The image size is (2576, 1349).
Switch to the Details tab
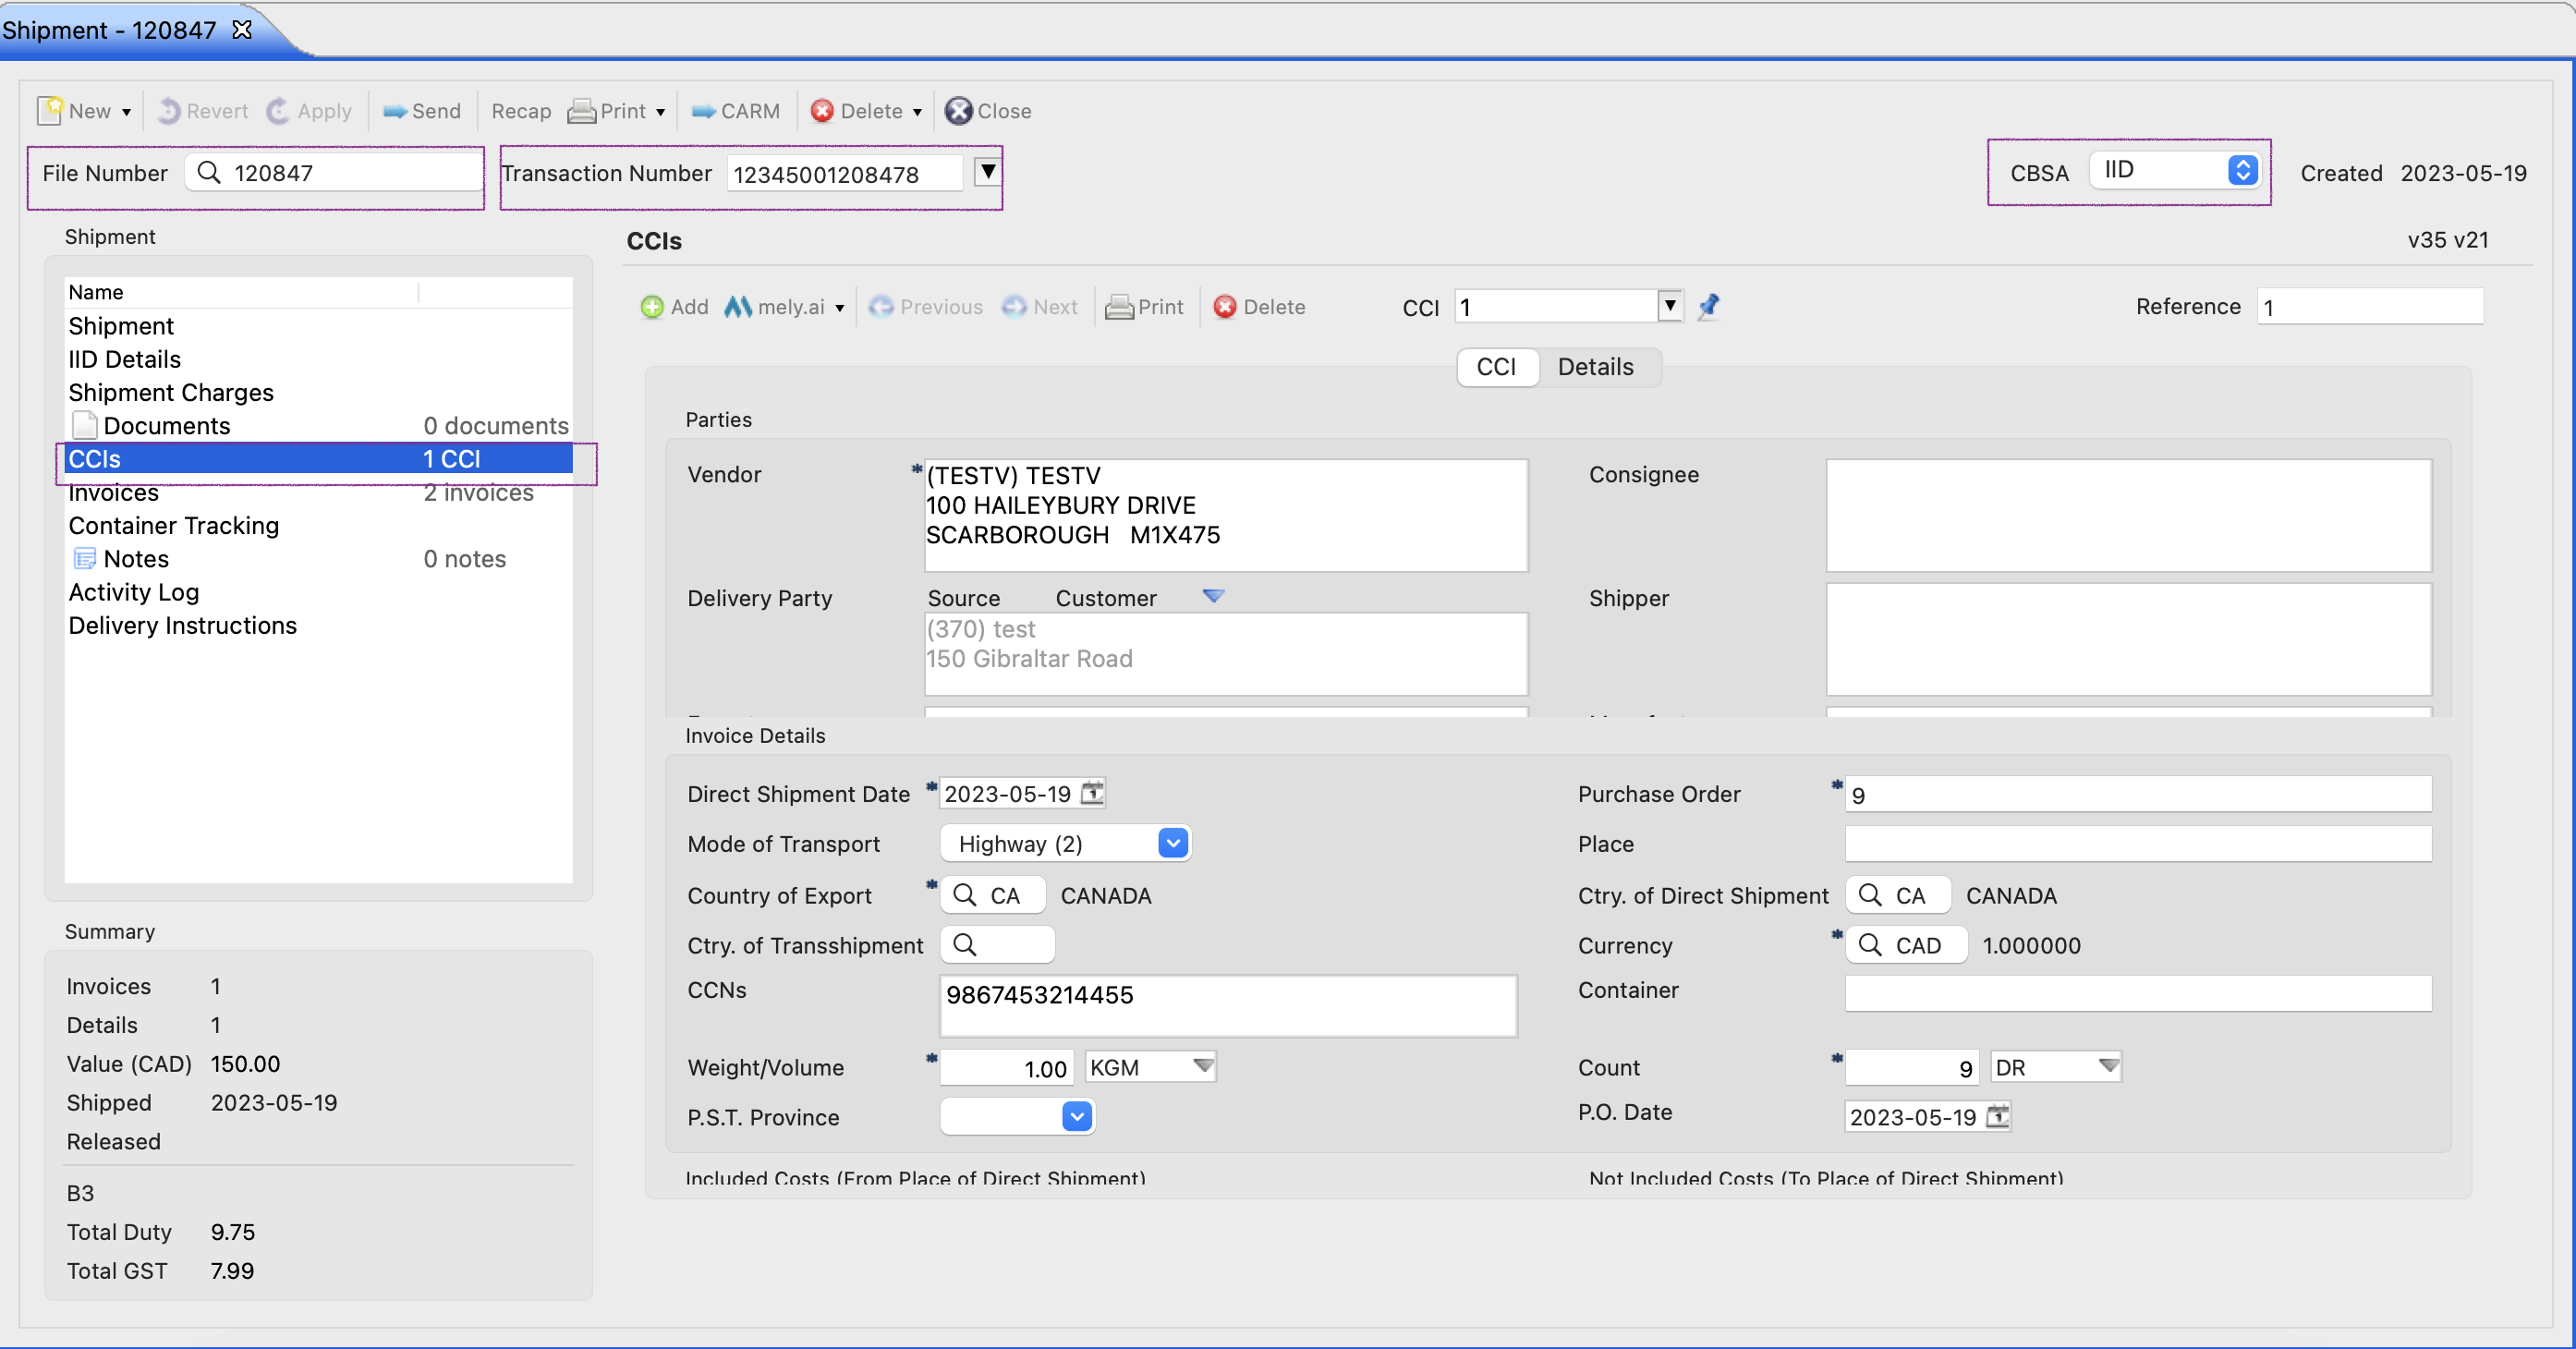(1595, 367)
